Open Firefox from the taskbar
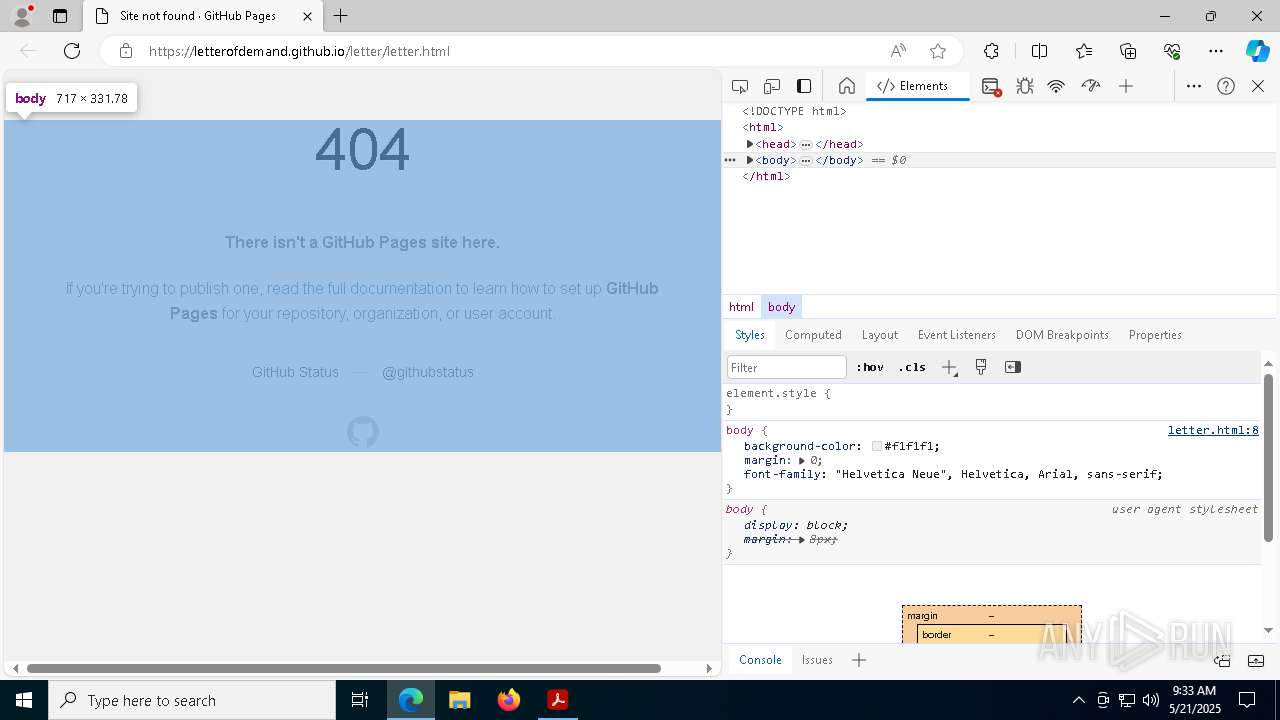Image resolution: width=1280 pixels, height=720 pixels. (509, 700)
